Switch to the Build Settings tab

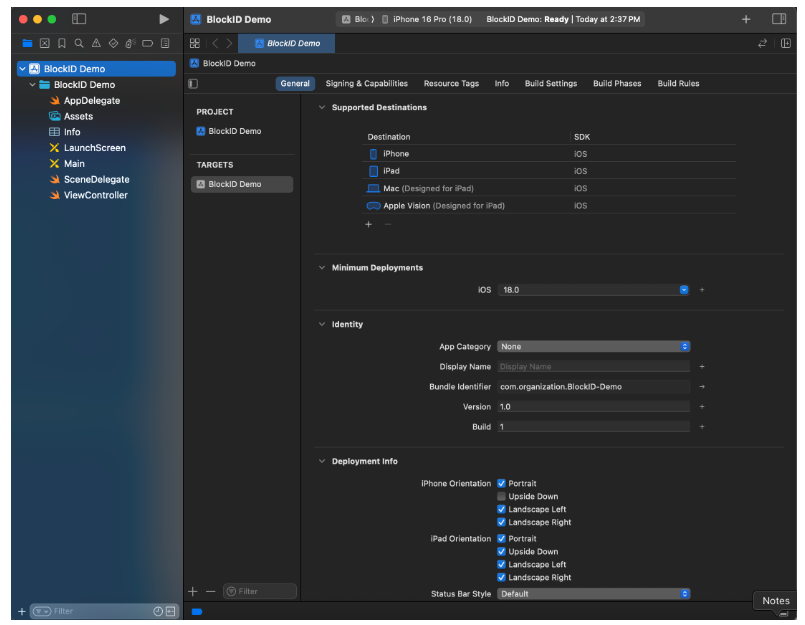click(550, 84)
